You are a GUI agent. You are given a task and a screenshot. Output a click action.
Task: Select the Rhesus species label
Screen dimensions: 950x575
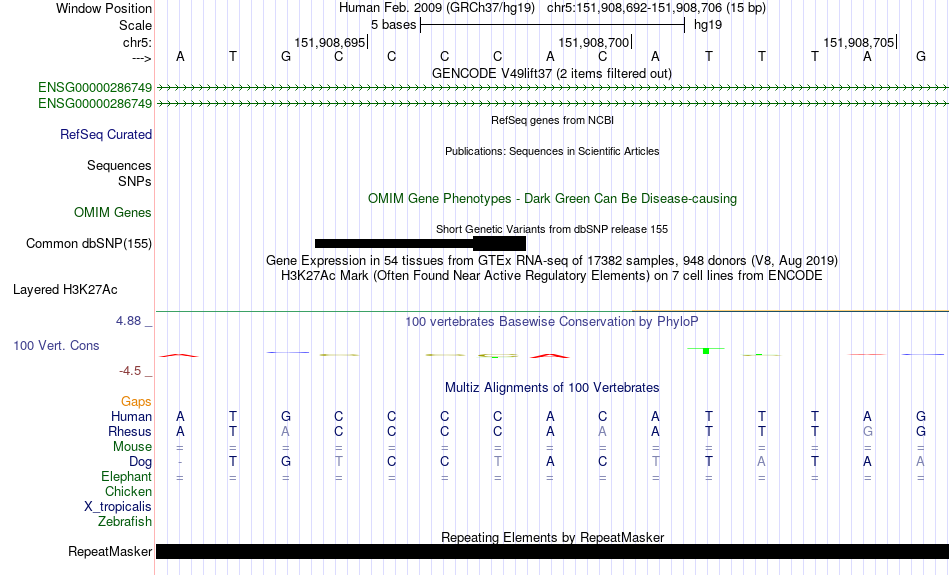pos(130,431)
